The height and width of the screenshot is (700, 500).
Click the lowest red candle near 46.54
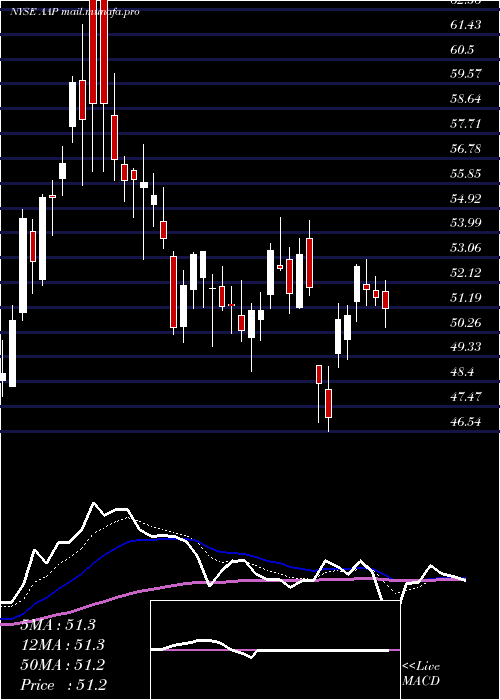(329, 404)
